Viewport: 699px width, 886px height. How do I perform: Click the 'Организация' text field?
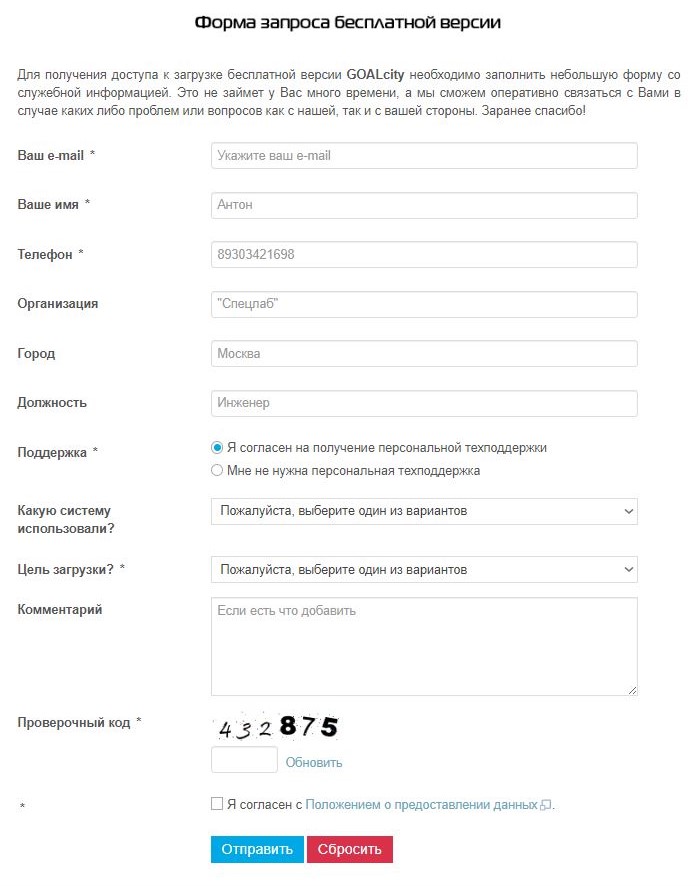click(424, 305)
